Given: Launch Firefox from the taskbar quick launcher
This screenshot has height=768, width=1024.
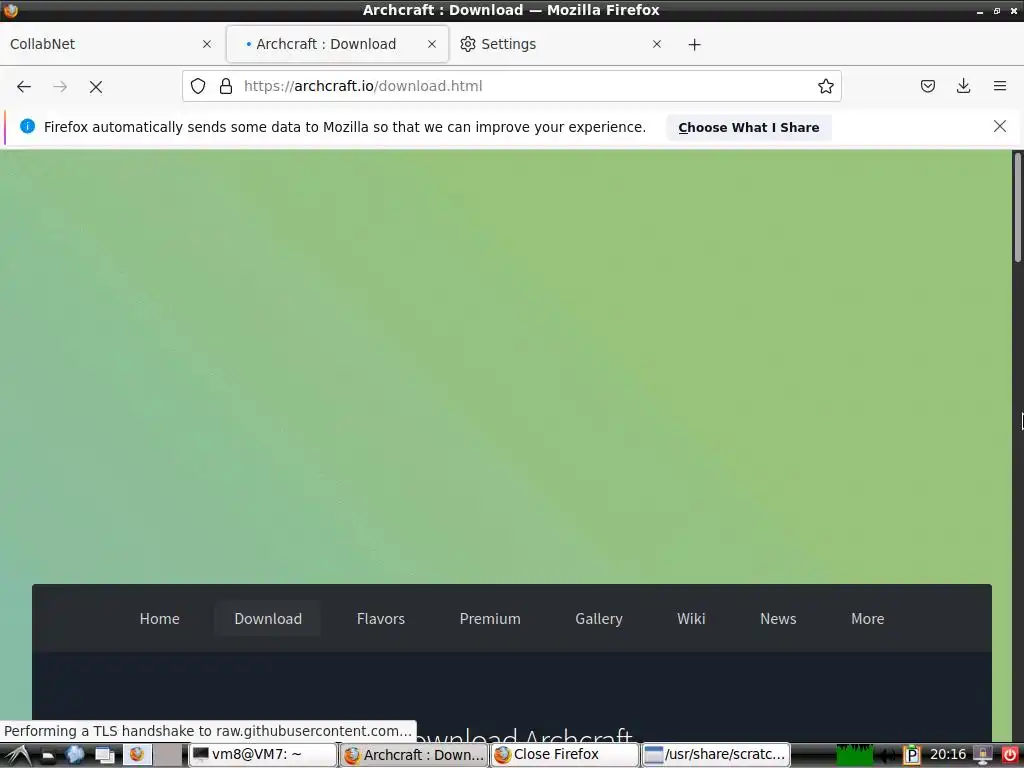Looking at the screenshot, I should (x=136, y=754).
